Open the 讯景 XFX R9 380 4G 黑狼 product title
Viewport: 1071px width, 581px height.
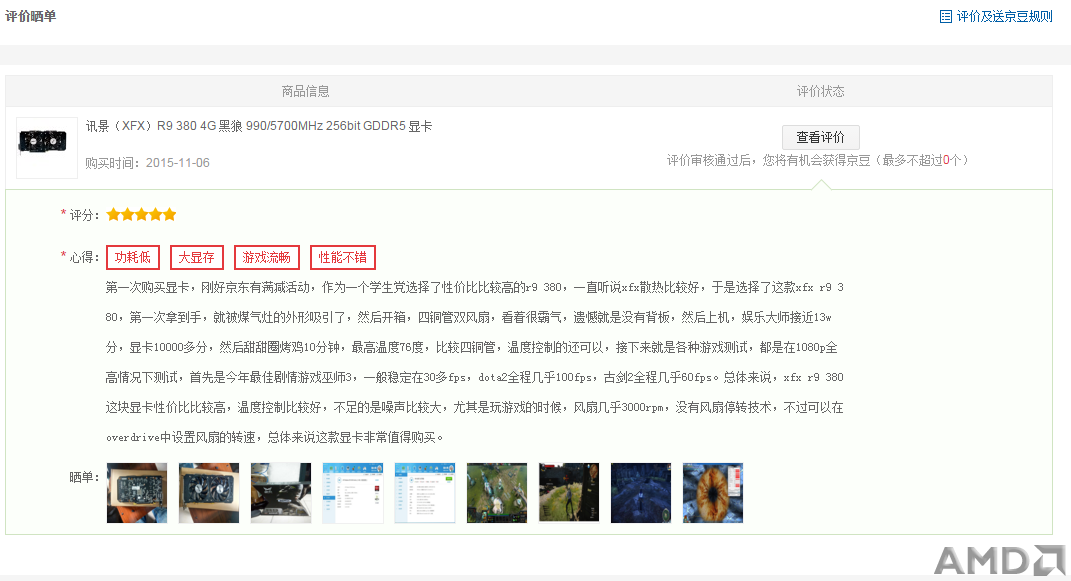[x=259, y=126]
